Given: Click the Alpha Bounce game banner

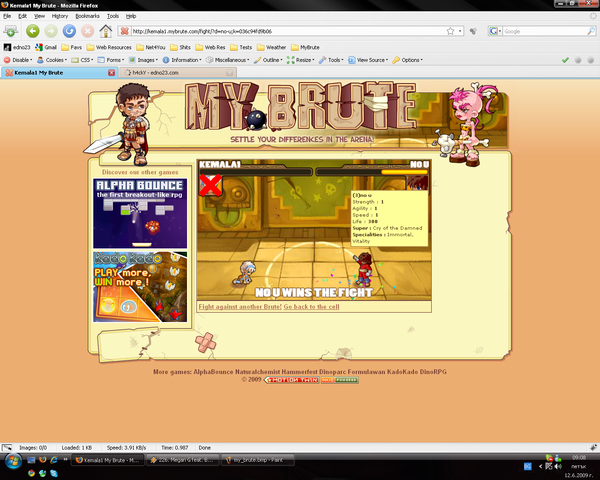Looking at the screenshot, I should click(140, 214).
